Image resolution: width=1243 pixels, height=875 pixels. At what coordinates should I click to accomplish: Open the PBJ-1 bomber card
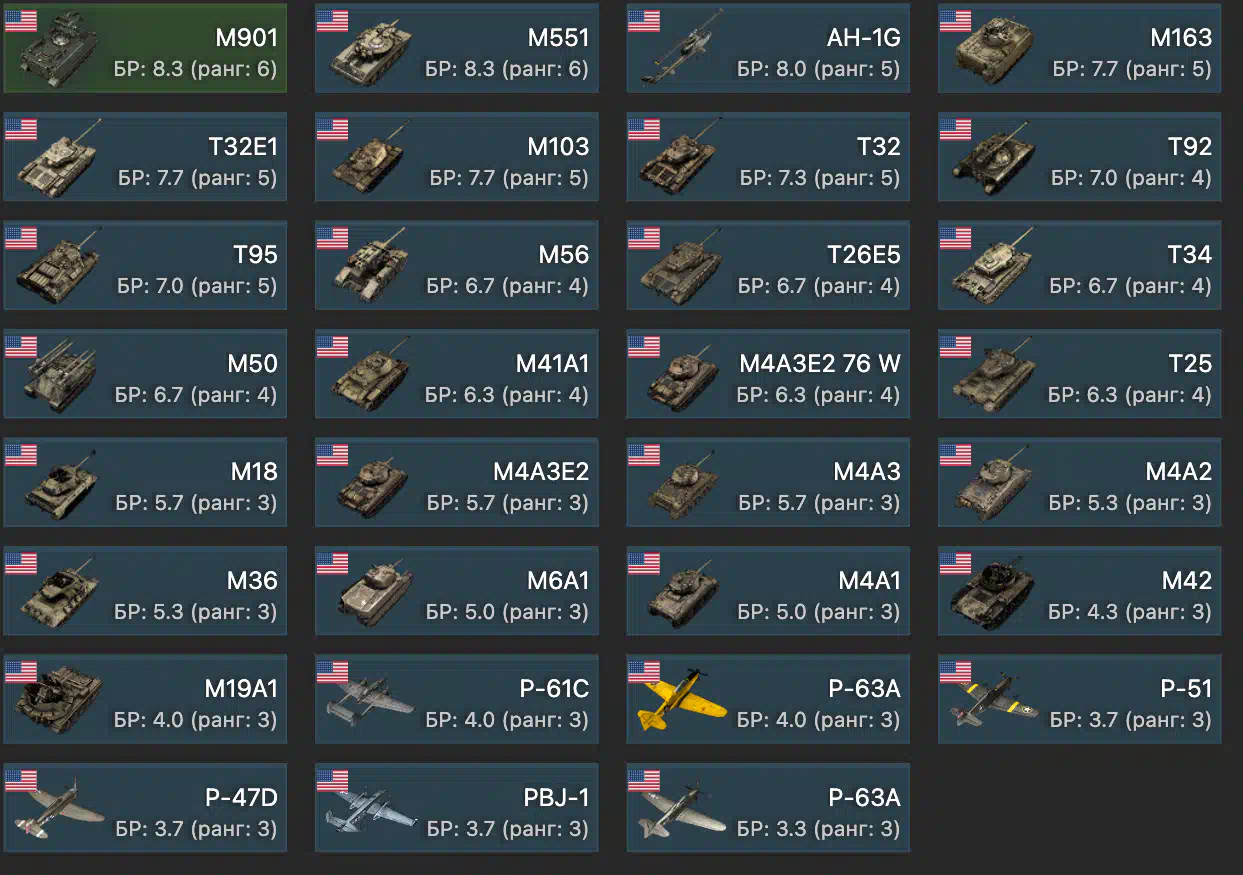click(x=457, y=807)
